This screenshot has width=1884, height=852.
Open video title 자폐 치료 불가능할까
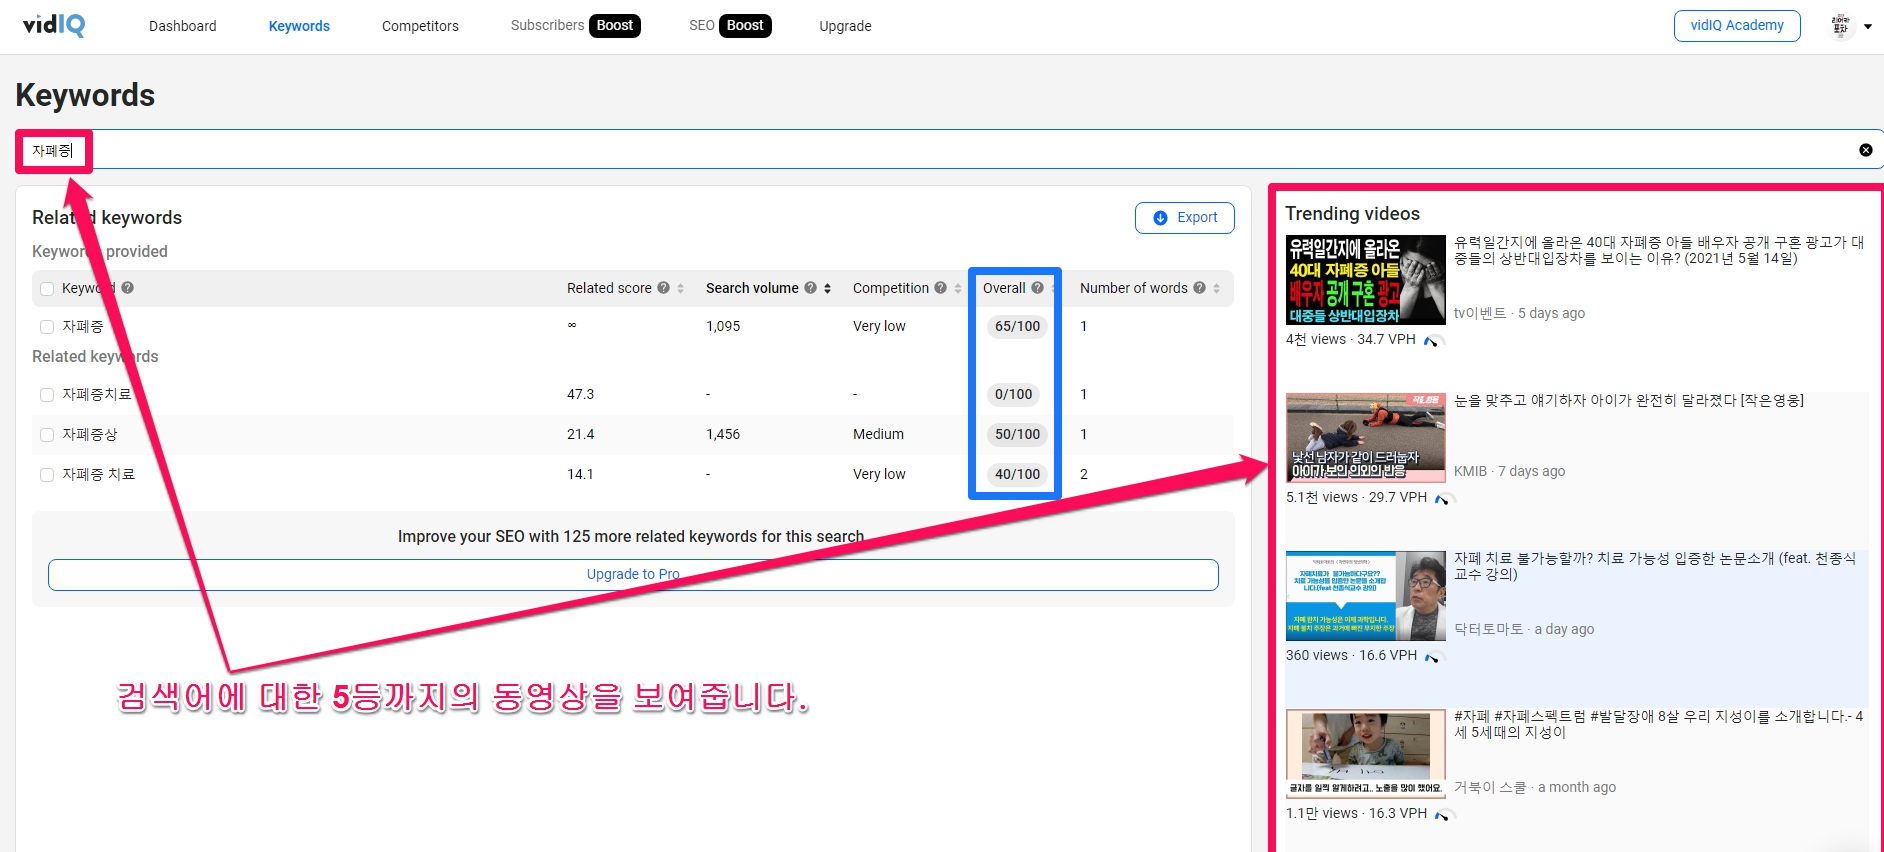point(1655,566)
